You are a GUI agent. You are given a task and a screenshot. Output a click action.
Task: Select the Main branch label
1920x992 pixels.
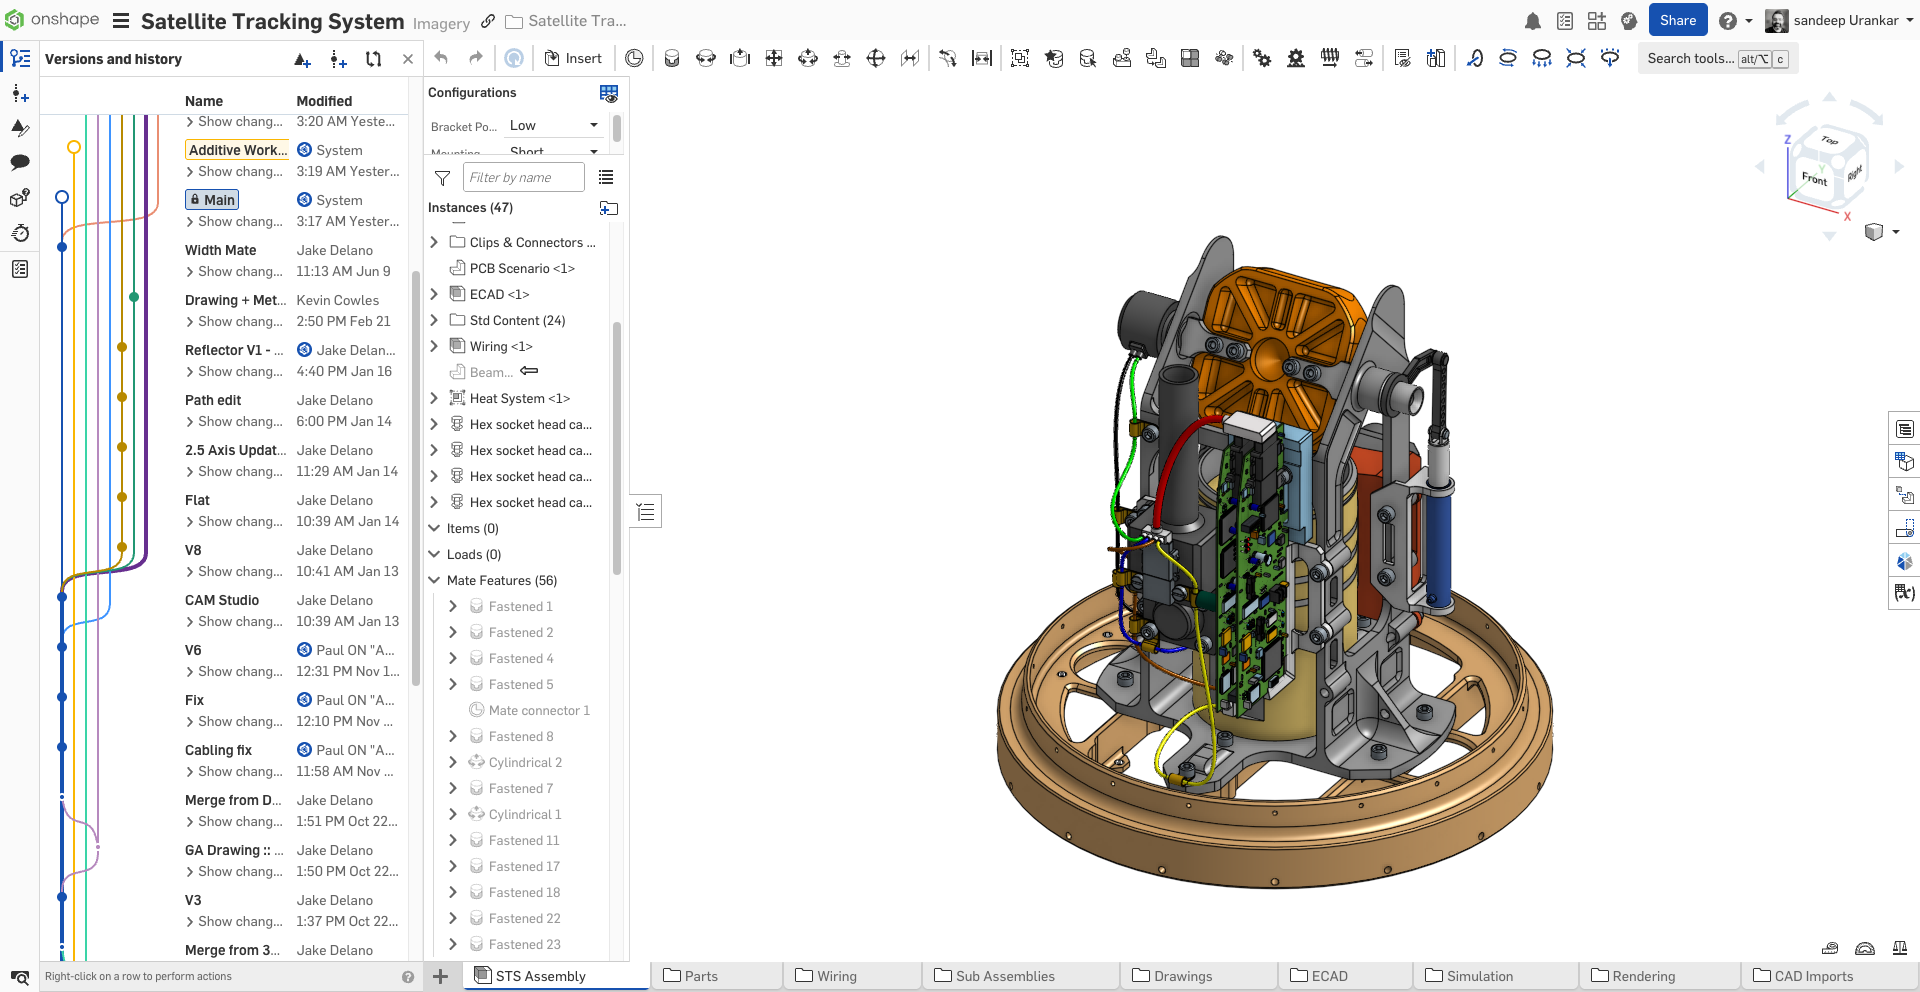(212, 200)
